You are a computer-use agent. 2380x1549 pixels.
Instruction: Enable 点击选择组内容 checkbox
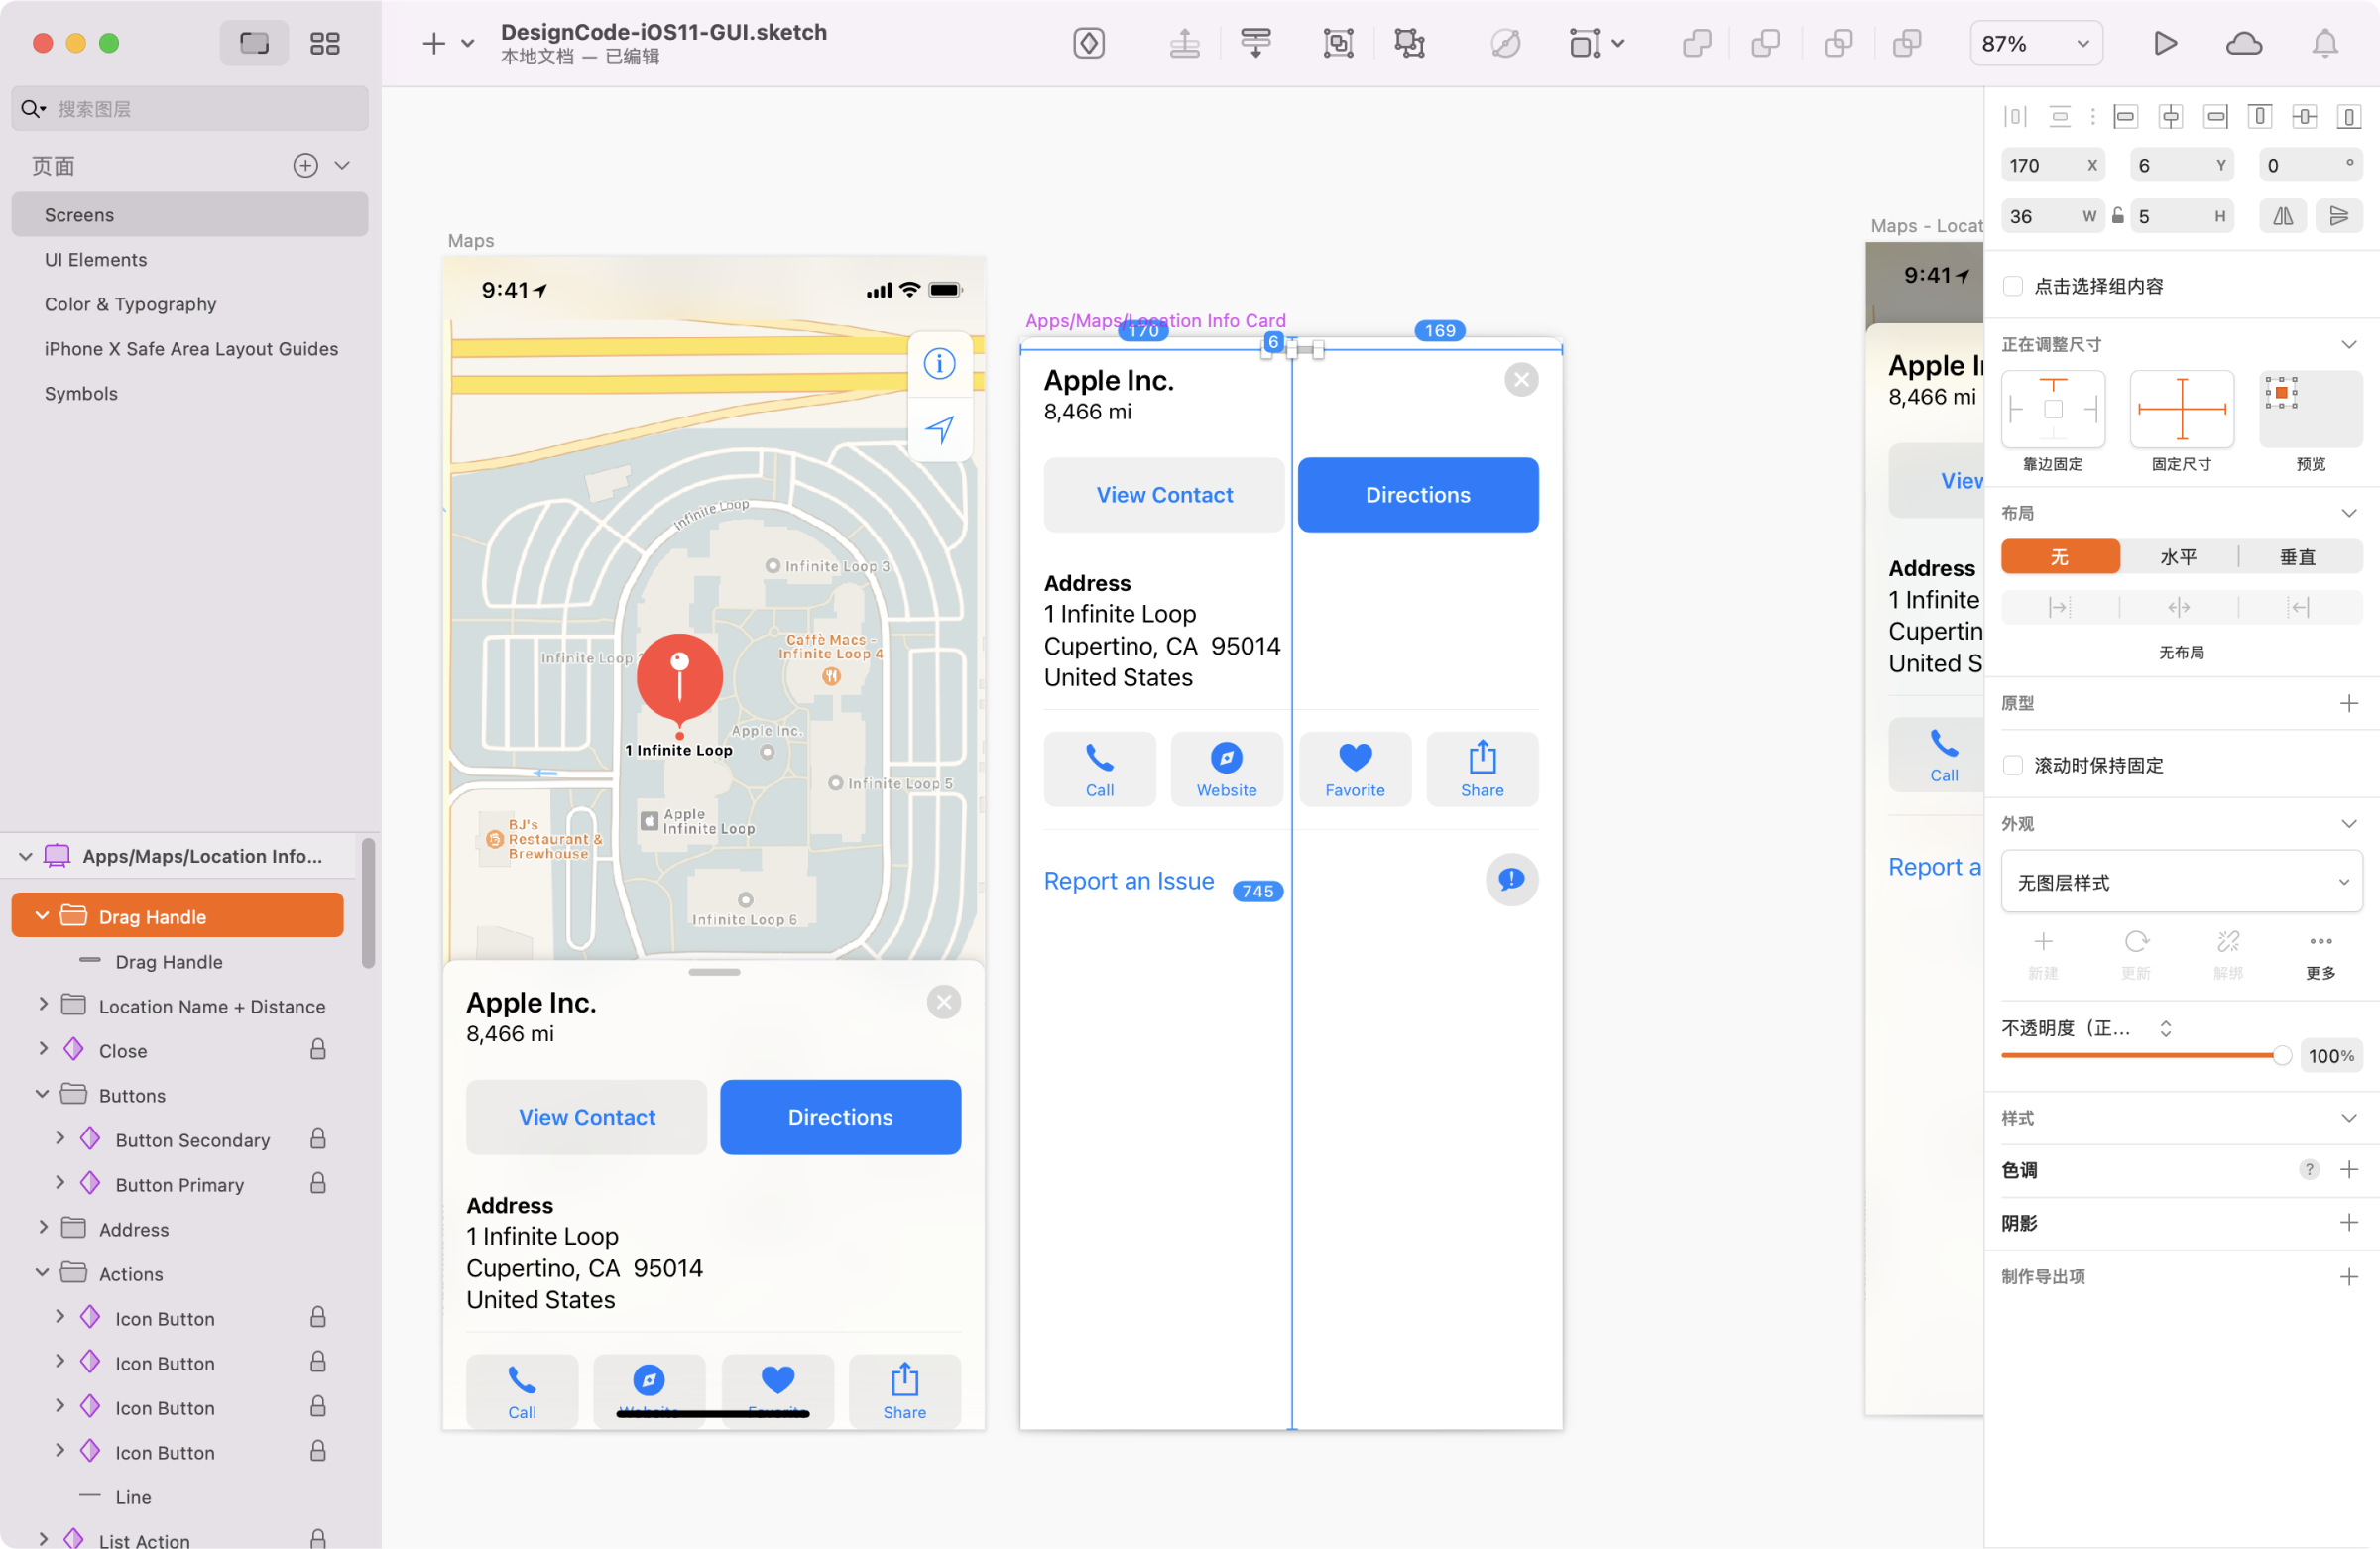pyautogui.click(x=2013, y=286)
